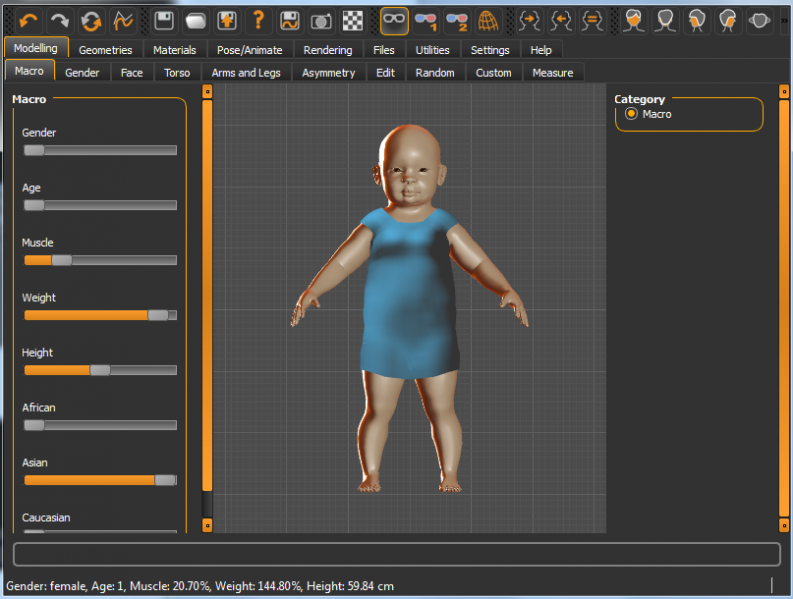This screenshot has width=793, height=599.
Task: Click the left panel scrollbar down arrow
Action: pos(207,524)
